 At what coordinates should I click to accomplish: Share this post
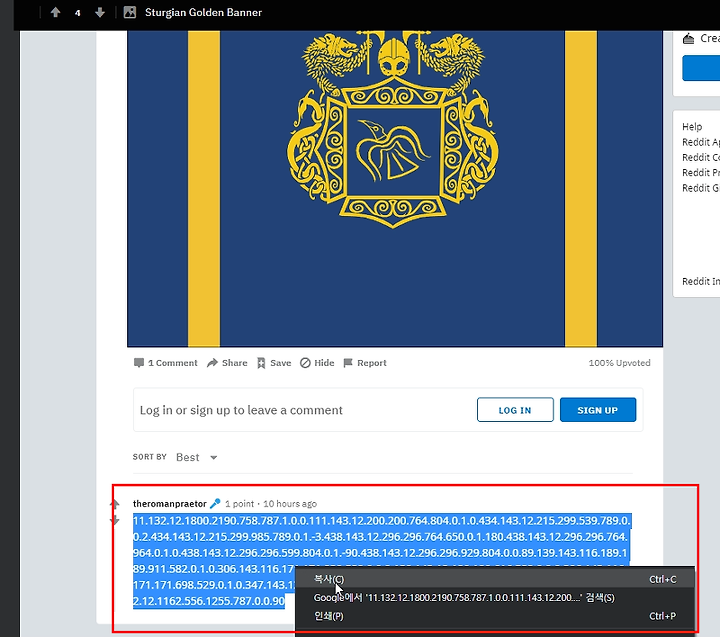(227, 363)
